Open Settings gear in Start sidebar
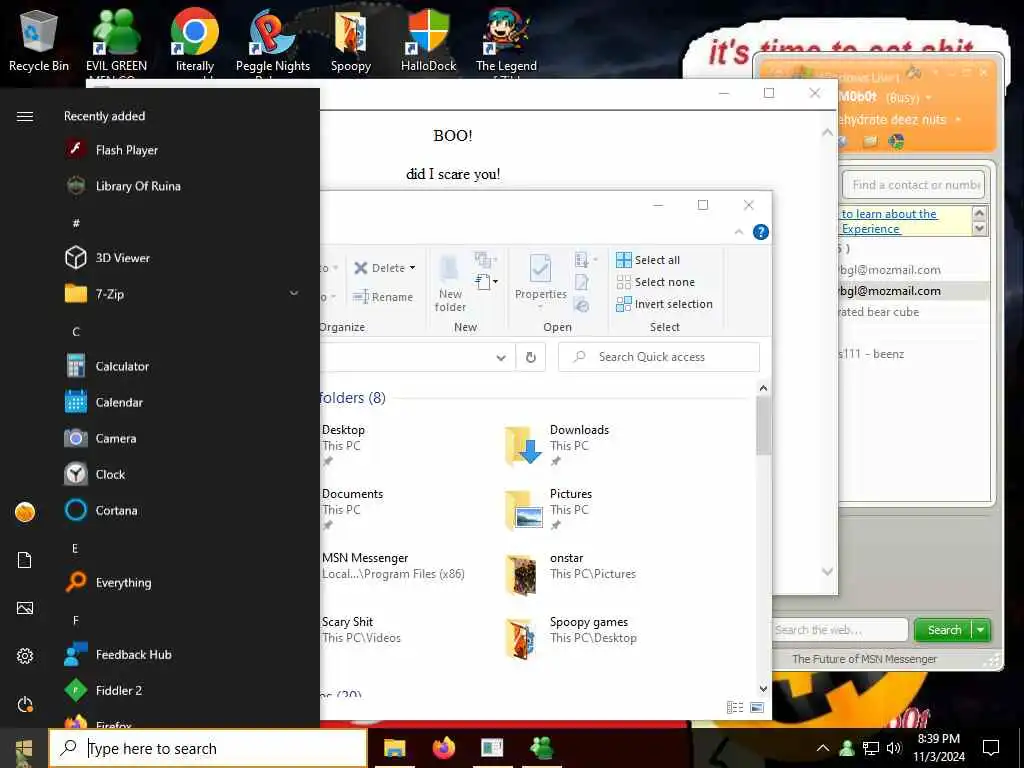The image size is (1024, 768). [25, 656]
